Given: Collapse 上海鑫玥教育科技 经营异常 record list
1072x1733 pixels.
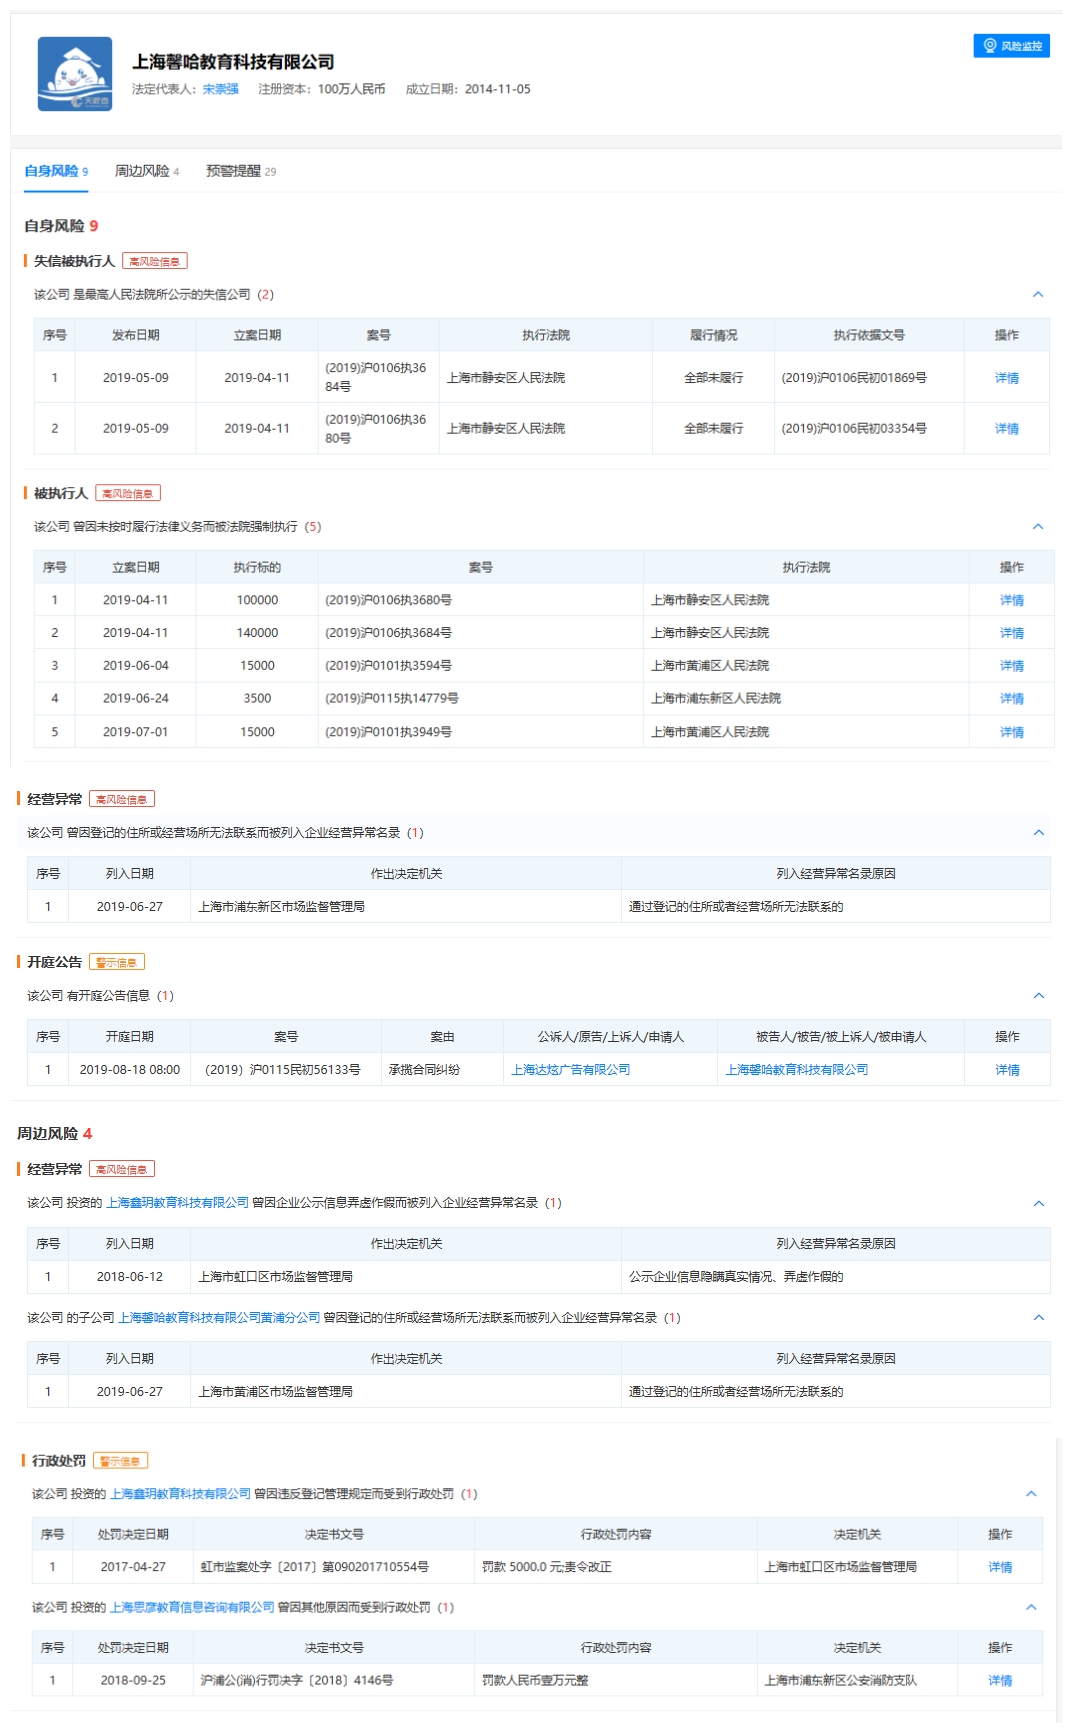Looking at the screenshot, I should coord(1039,1203).
